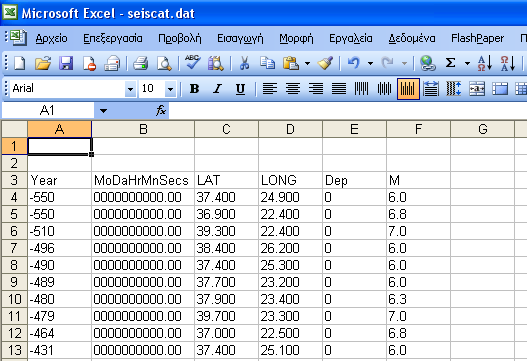527x361 pixels.
Task: Paste with the clipboard icon
Action: pyautogui.click(x=291, y=63)
